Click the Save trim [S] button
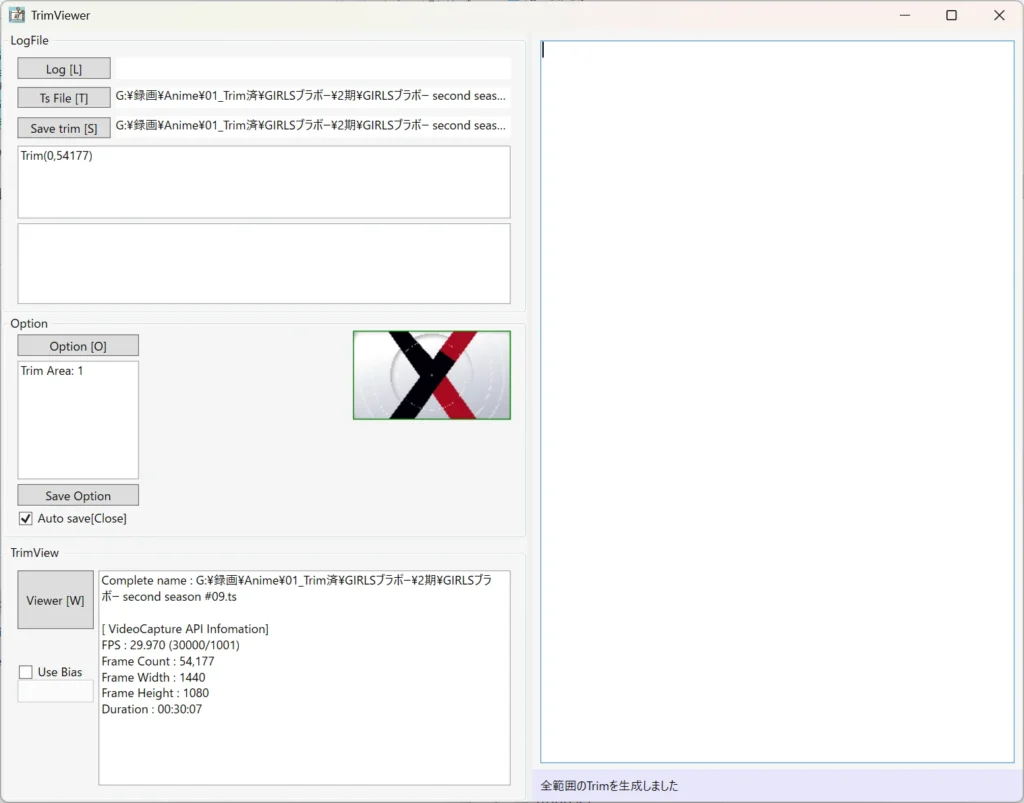The width and height of the screenshot is (1024, 803). pos(64,128)
